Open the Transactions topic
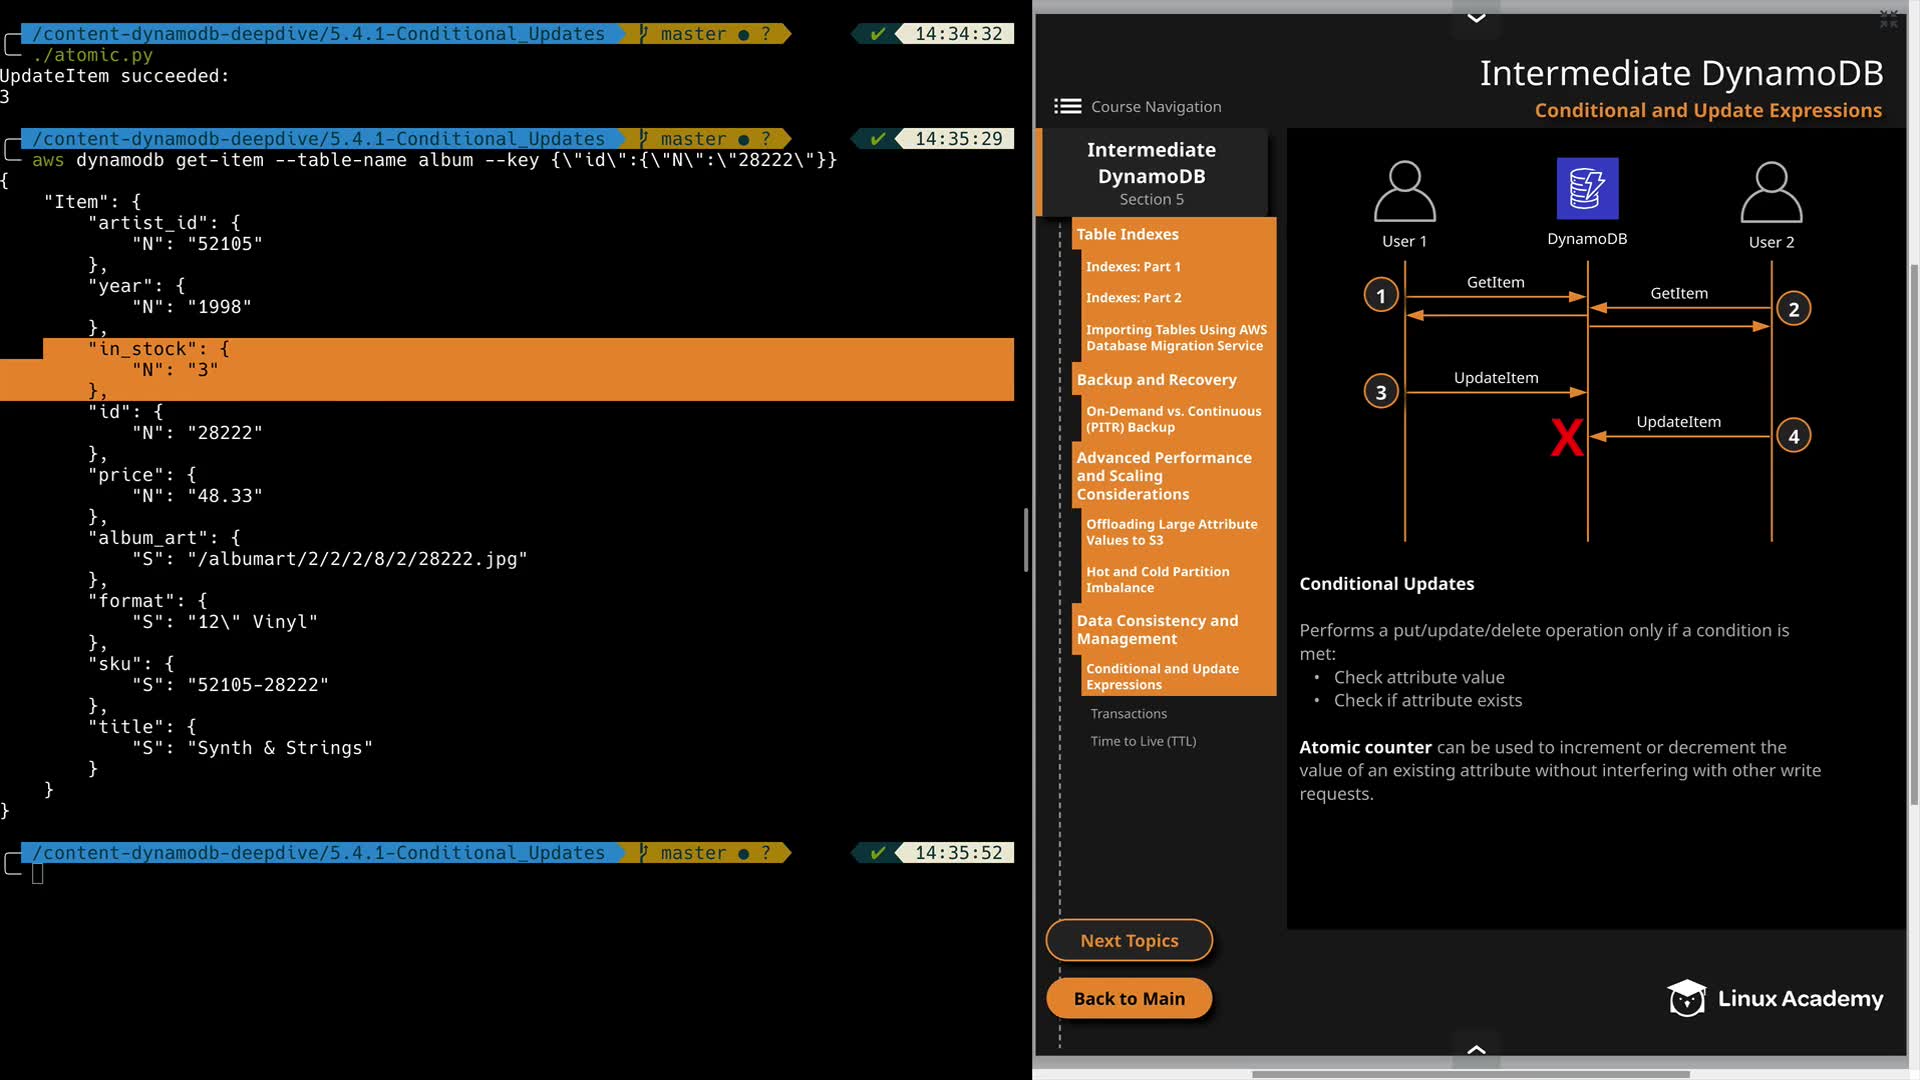This screenshot has height=1080, width=1920. [1128, 713]
